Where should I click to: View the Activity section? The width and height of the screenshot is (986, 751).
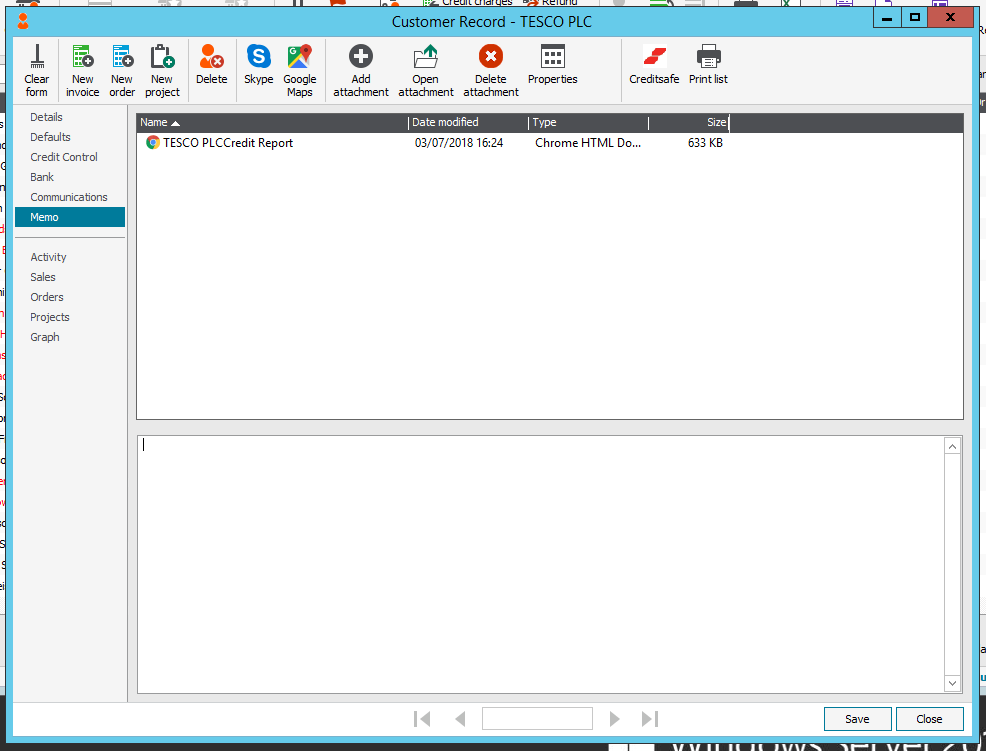coord(48,257)
